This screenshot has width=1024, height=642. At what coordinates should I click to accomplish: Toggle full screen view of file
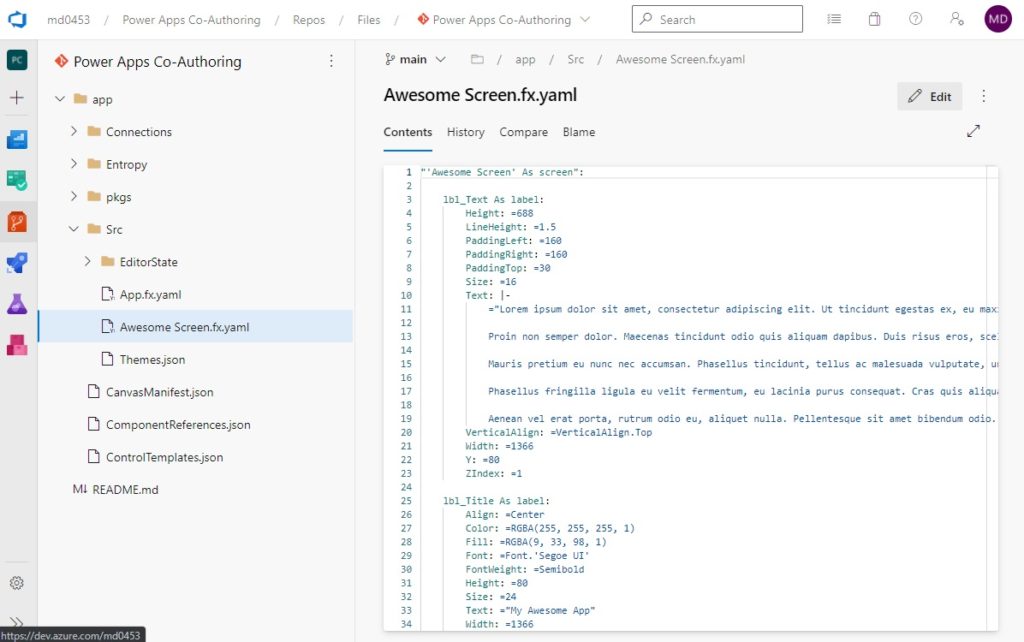point(973,131)
